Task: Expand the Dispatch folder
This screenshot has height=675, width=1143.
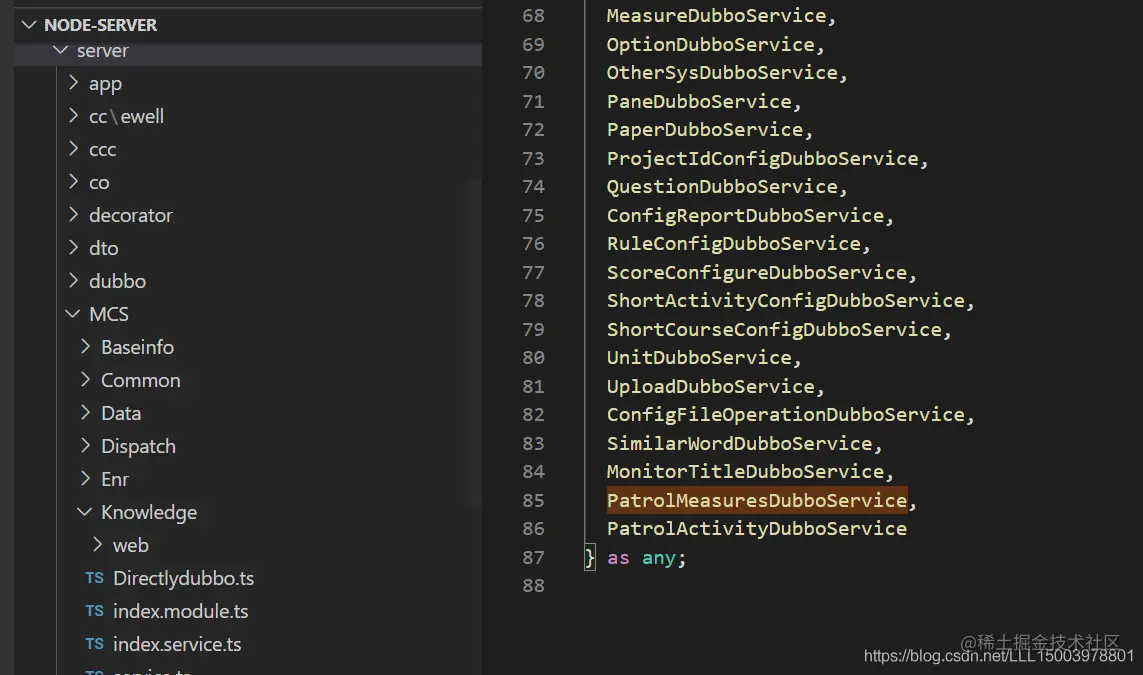Action: coord(85,445)
